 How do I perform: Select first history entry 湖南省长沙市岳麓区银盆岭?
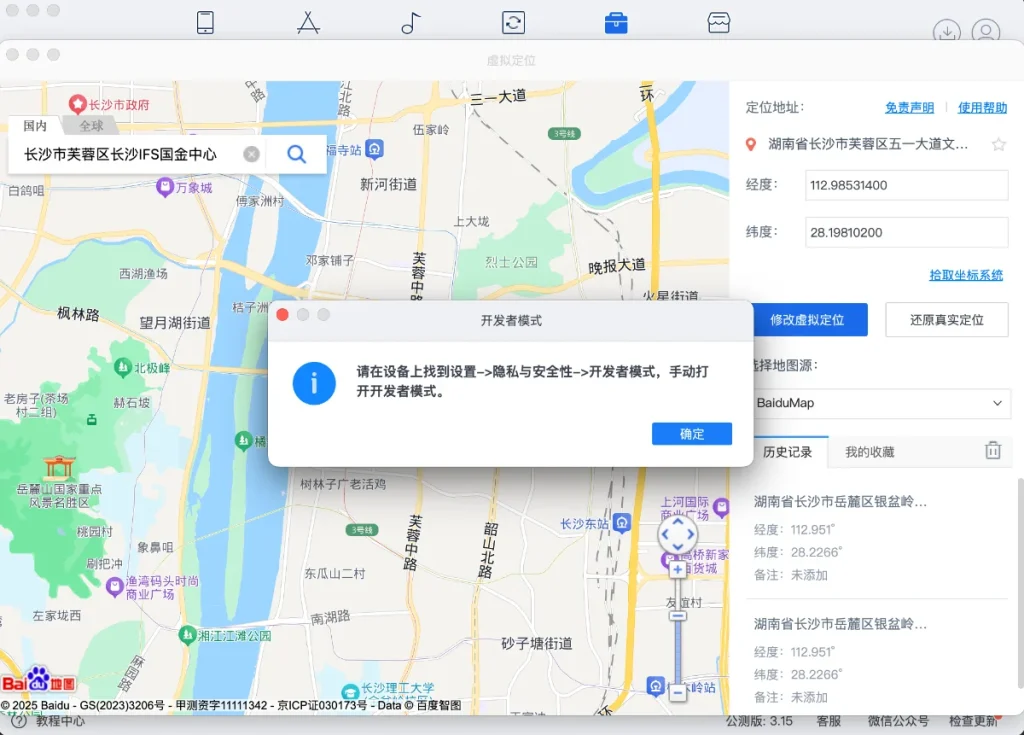878,538
